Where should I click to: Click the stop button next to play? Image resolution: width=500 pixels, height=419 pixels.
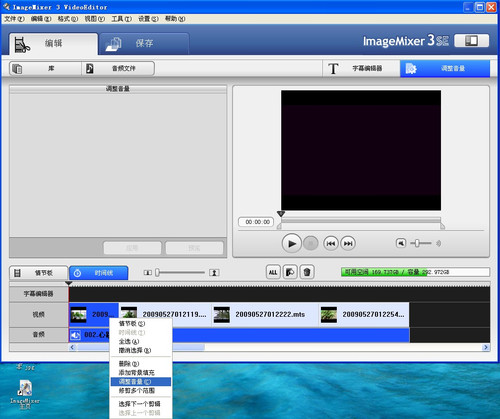pos(310,243)
